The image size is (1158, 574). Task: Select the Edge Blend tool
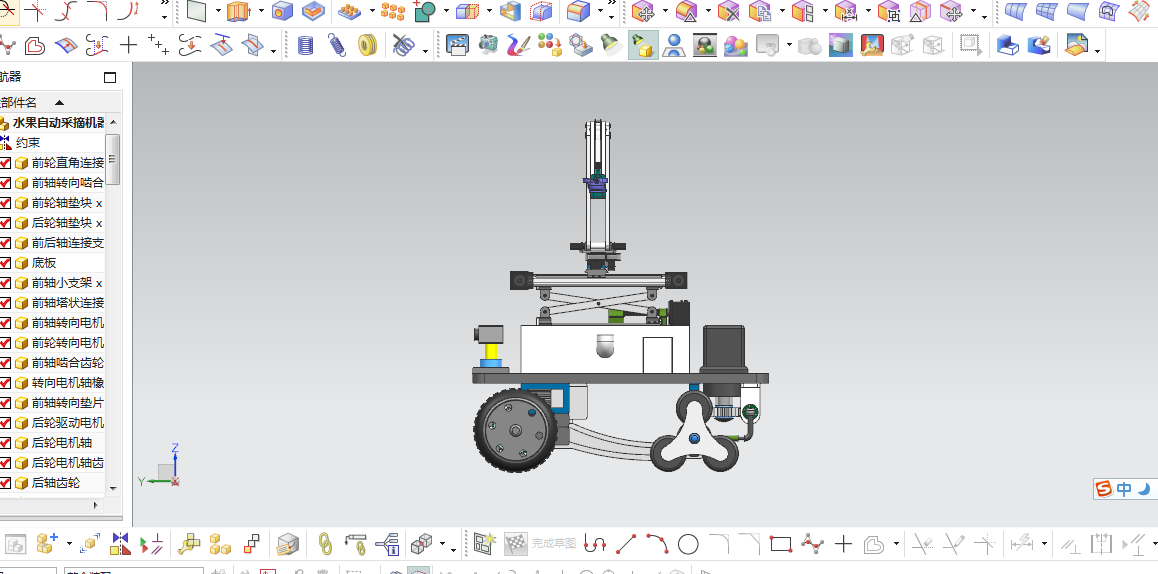[x=578, y=10]
